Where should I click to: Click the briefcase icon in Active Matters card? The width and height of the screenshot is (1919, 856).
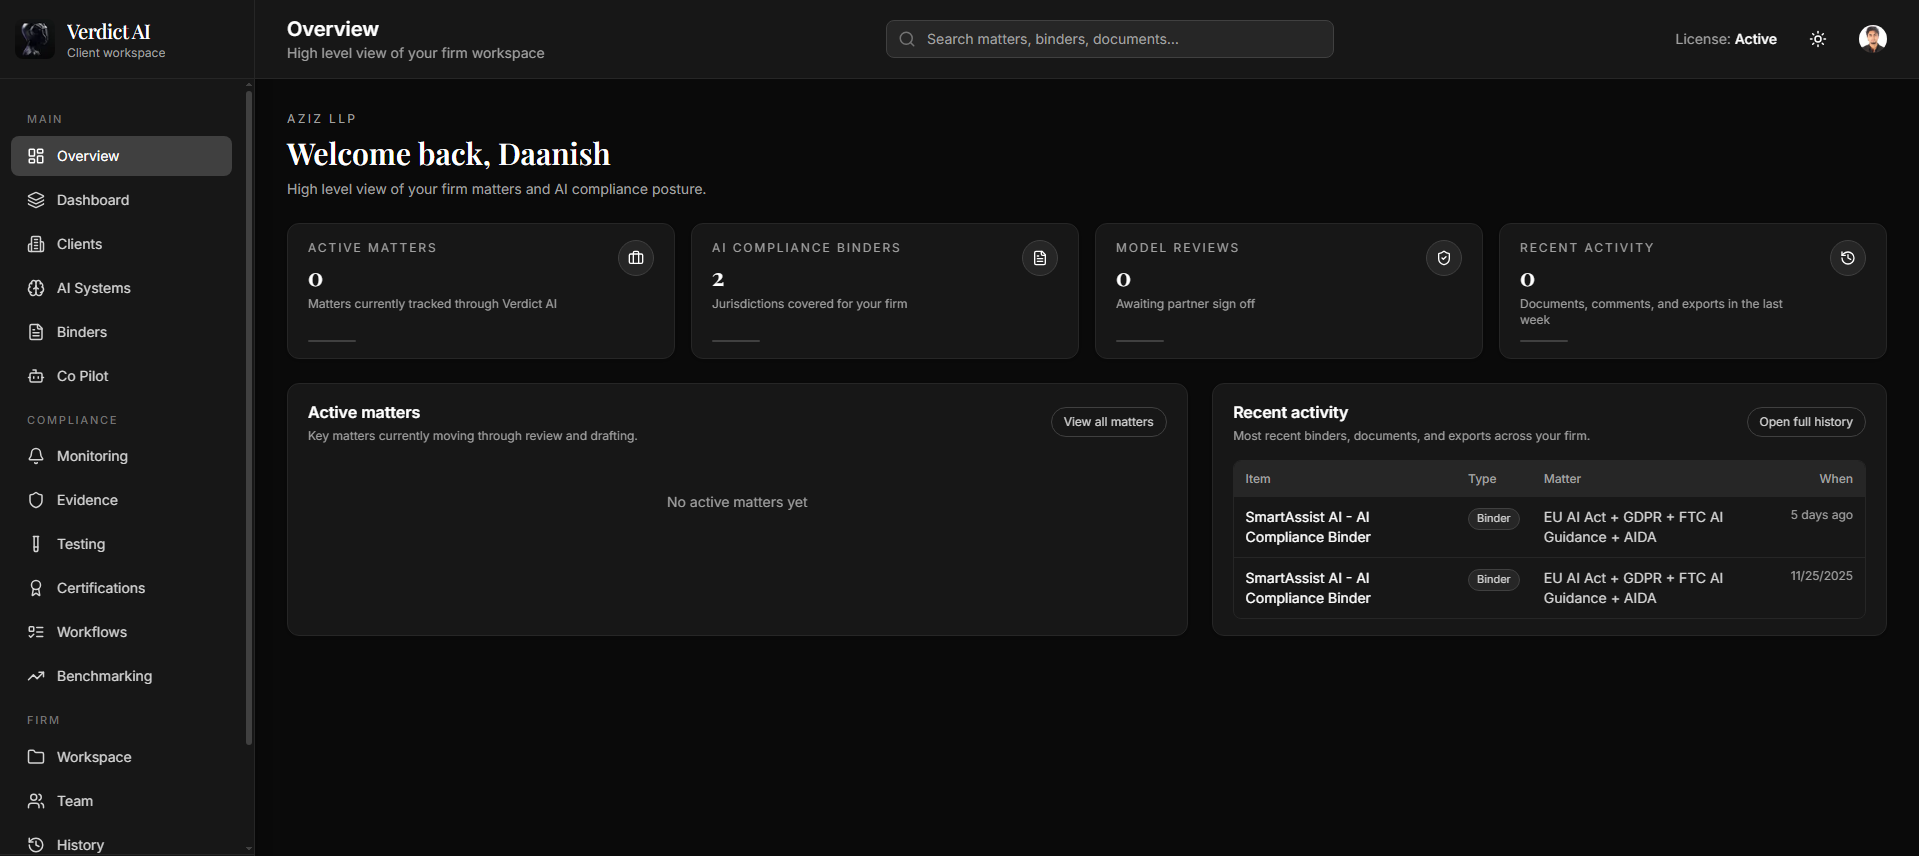coord(635,258)
